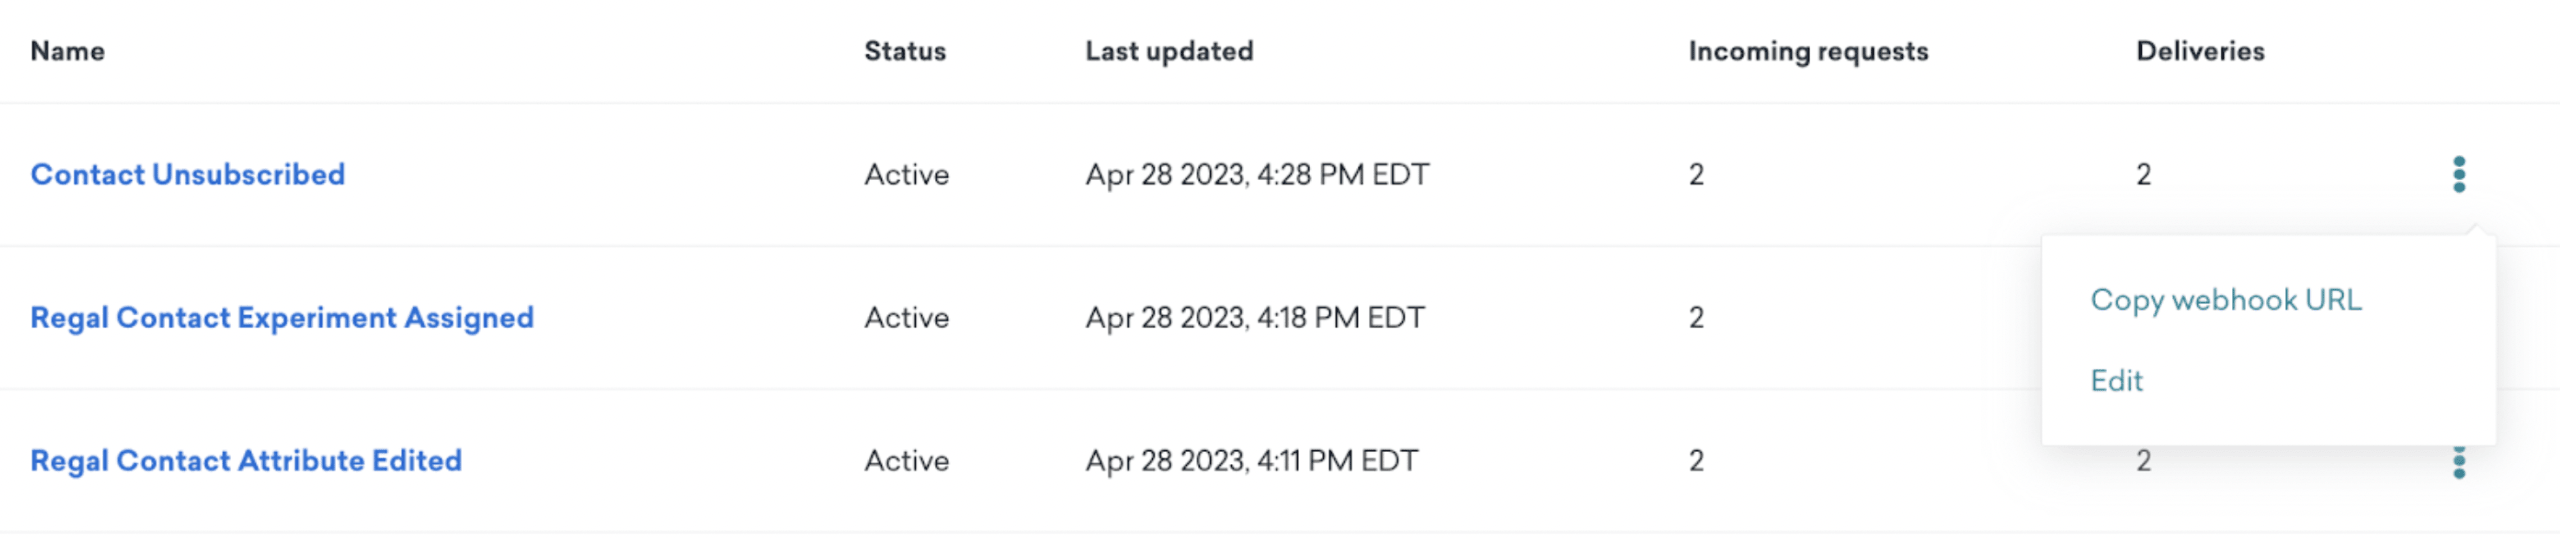Click Active status of Regal Contact Experiment Assigned
Image resolution: width=2560 pixels, height=538 pixels.
[906, 317]
